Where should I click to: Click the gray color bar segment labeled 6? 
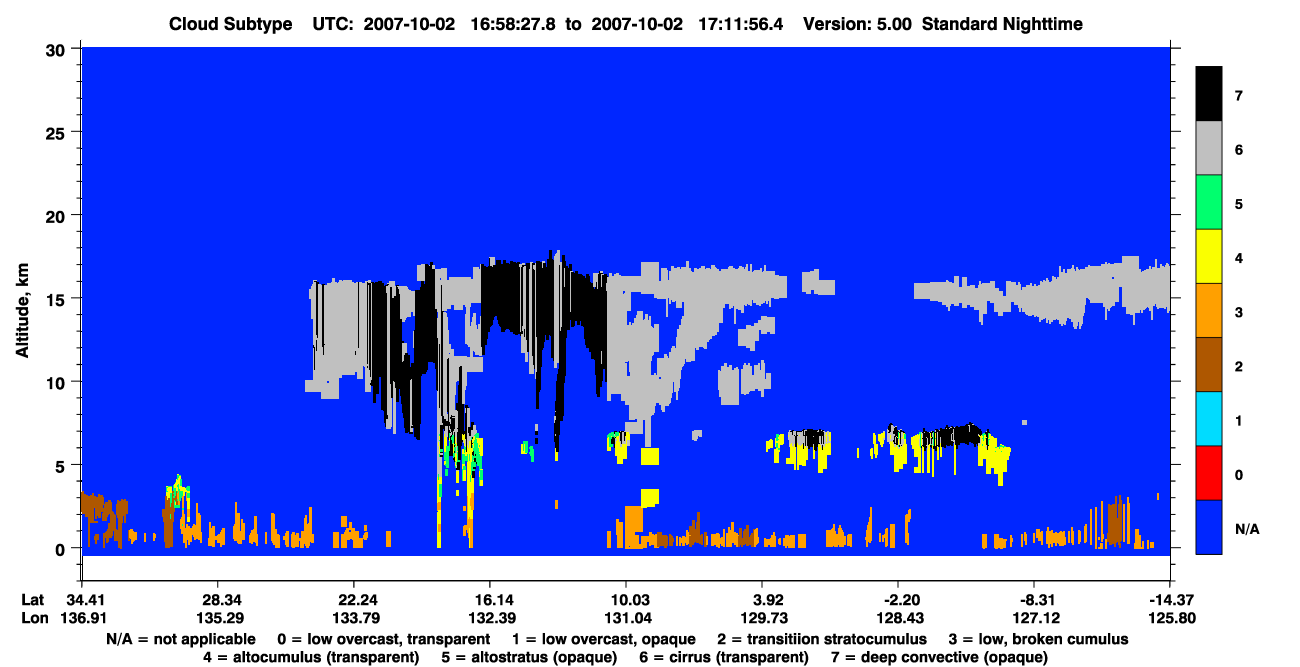pos(1209,149)
